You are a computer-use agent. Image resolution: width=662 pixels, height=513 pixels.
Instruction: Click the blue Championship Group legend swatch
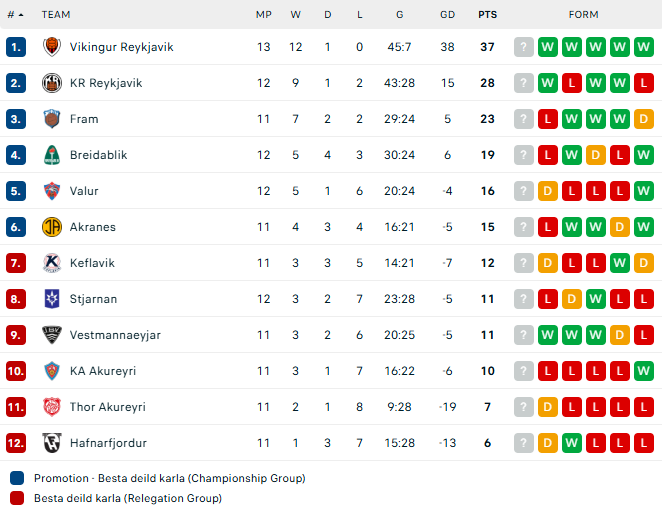pyautogui.click(x=17, y=478)
